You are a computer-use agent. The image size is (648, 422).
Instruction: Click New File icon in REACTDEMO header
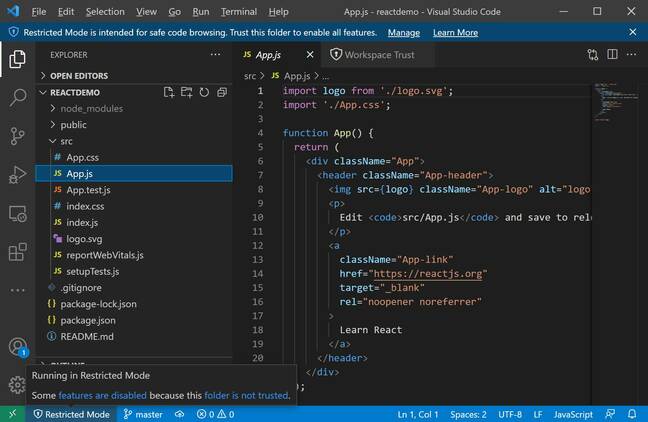tap(168, 92)
